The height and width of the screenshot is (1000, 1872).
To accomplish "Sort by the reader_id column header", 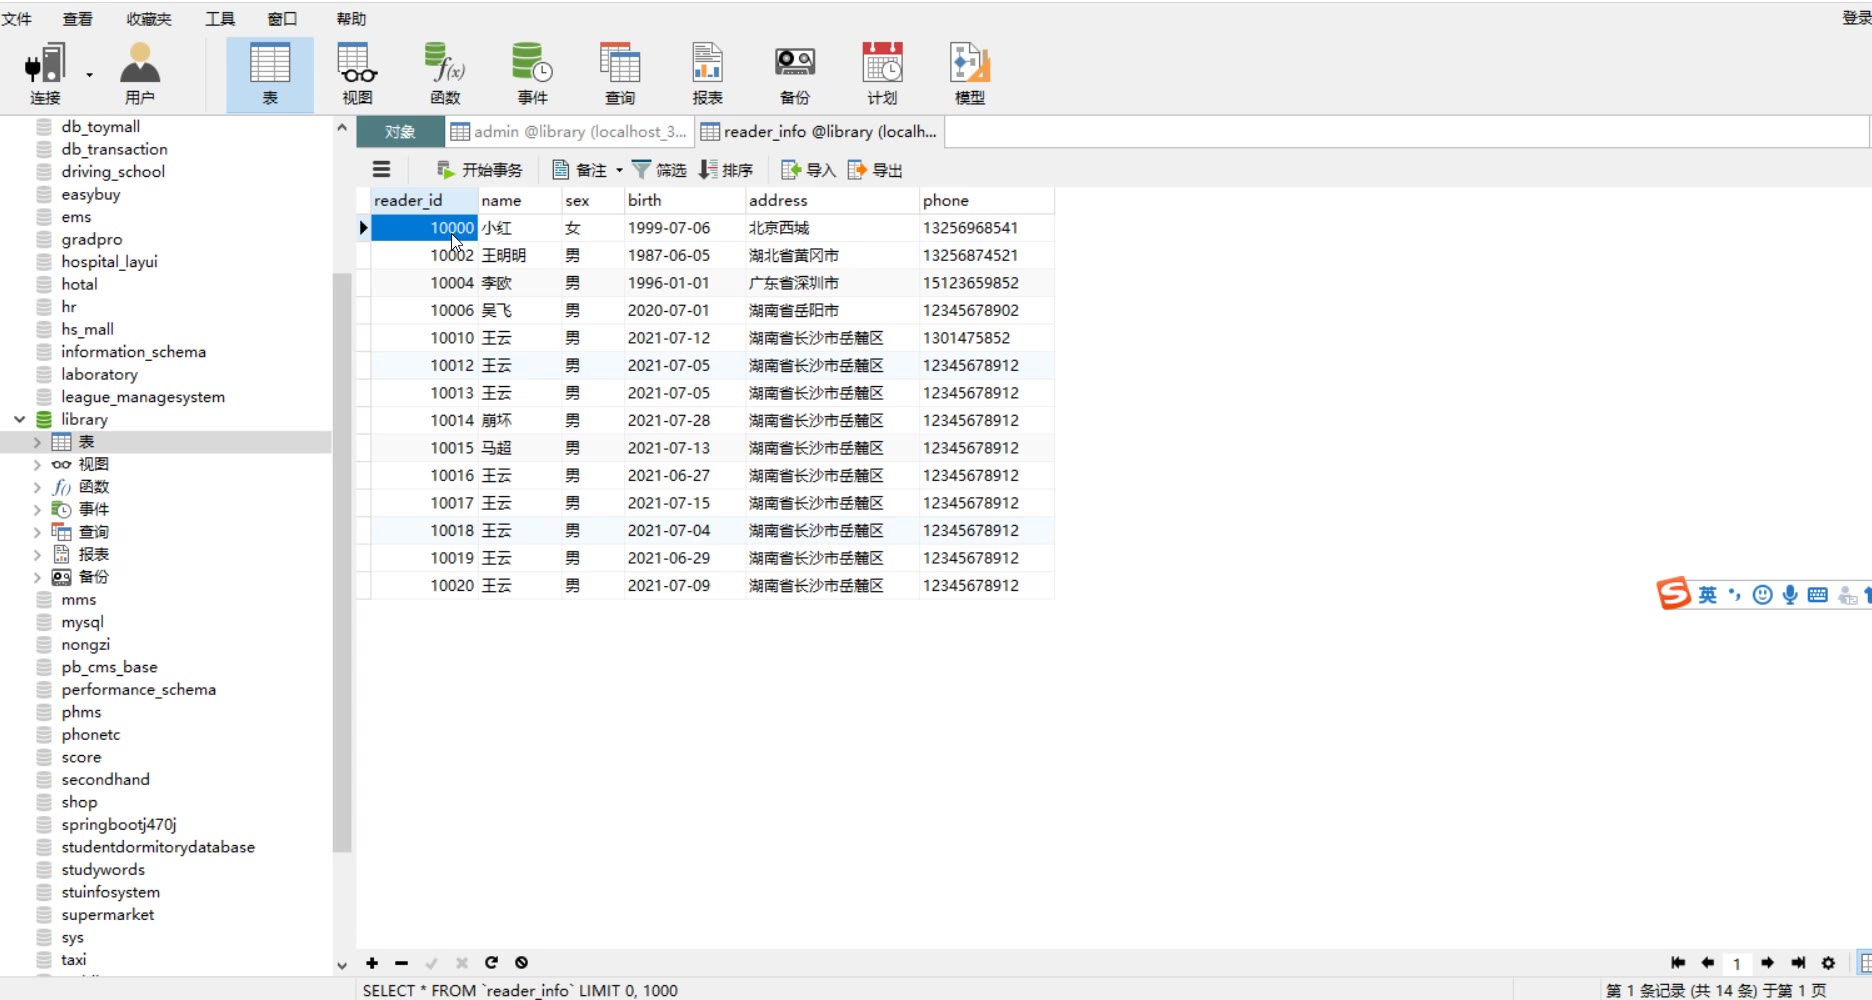I will [424, 200].
